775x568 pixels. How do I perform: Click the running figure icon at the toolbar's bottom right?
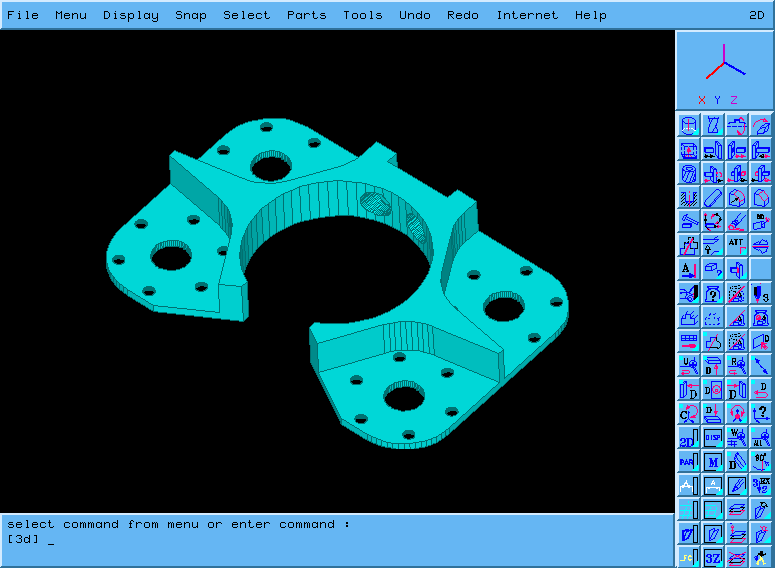click(761, 557)
